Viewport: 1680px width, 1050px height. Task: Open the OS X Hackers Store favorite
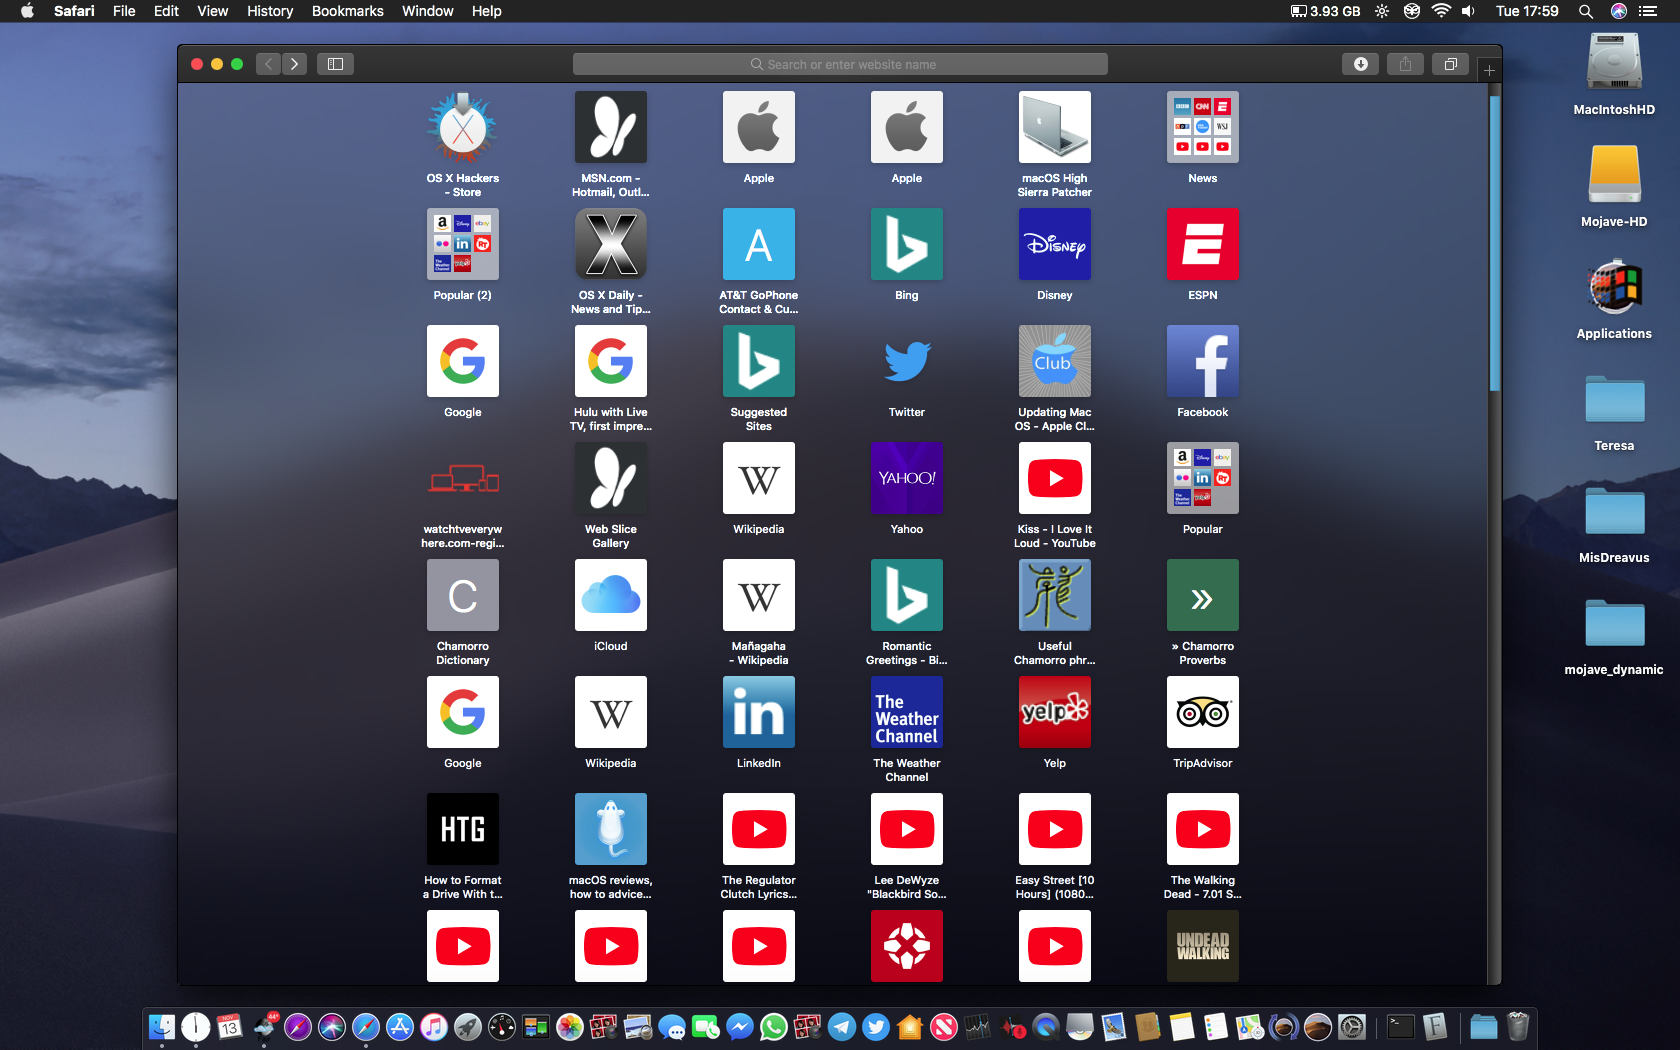coord(463,127)
